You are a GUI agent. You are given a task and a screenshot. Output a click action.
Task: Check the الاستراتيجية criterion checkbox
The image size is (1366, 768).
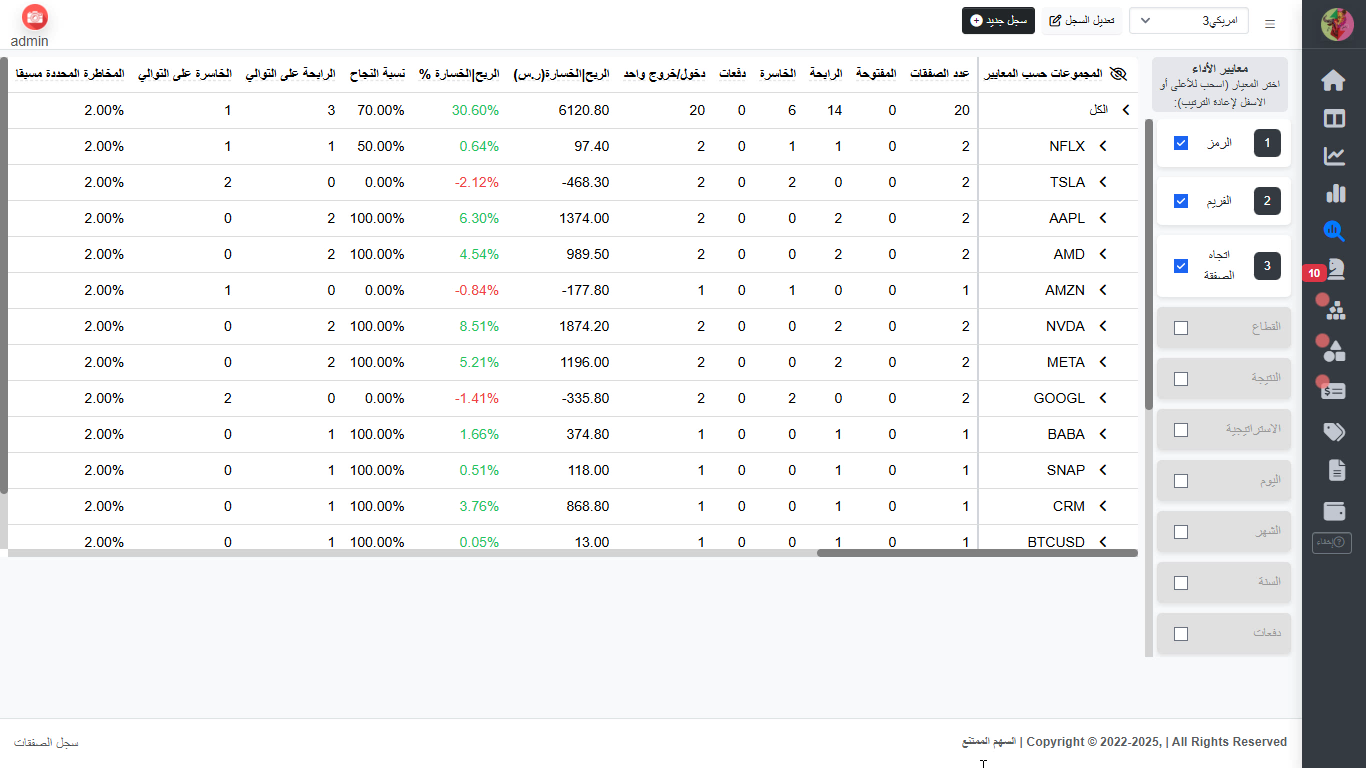click(x=1181, y=430)
